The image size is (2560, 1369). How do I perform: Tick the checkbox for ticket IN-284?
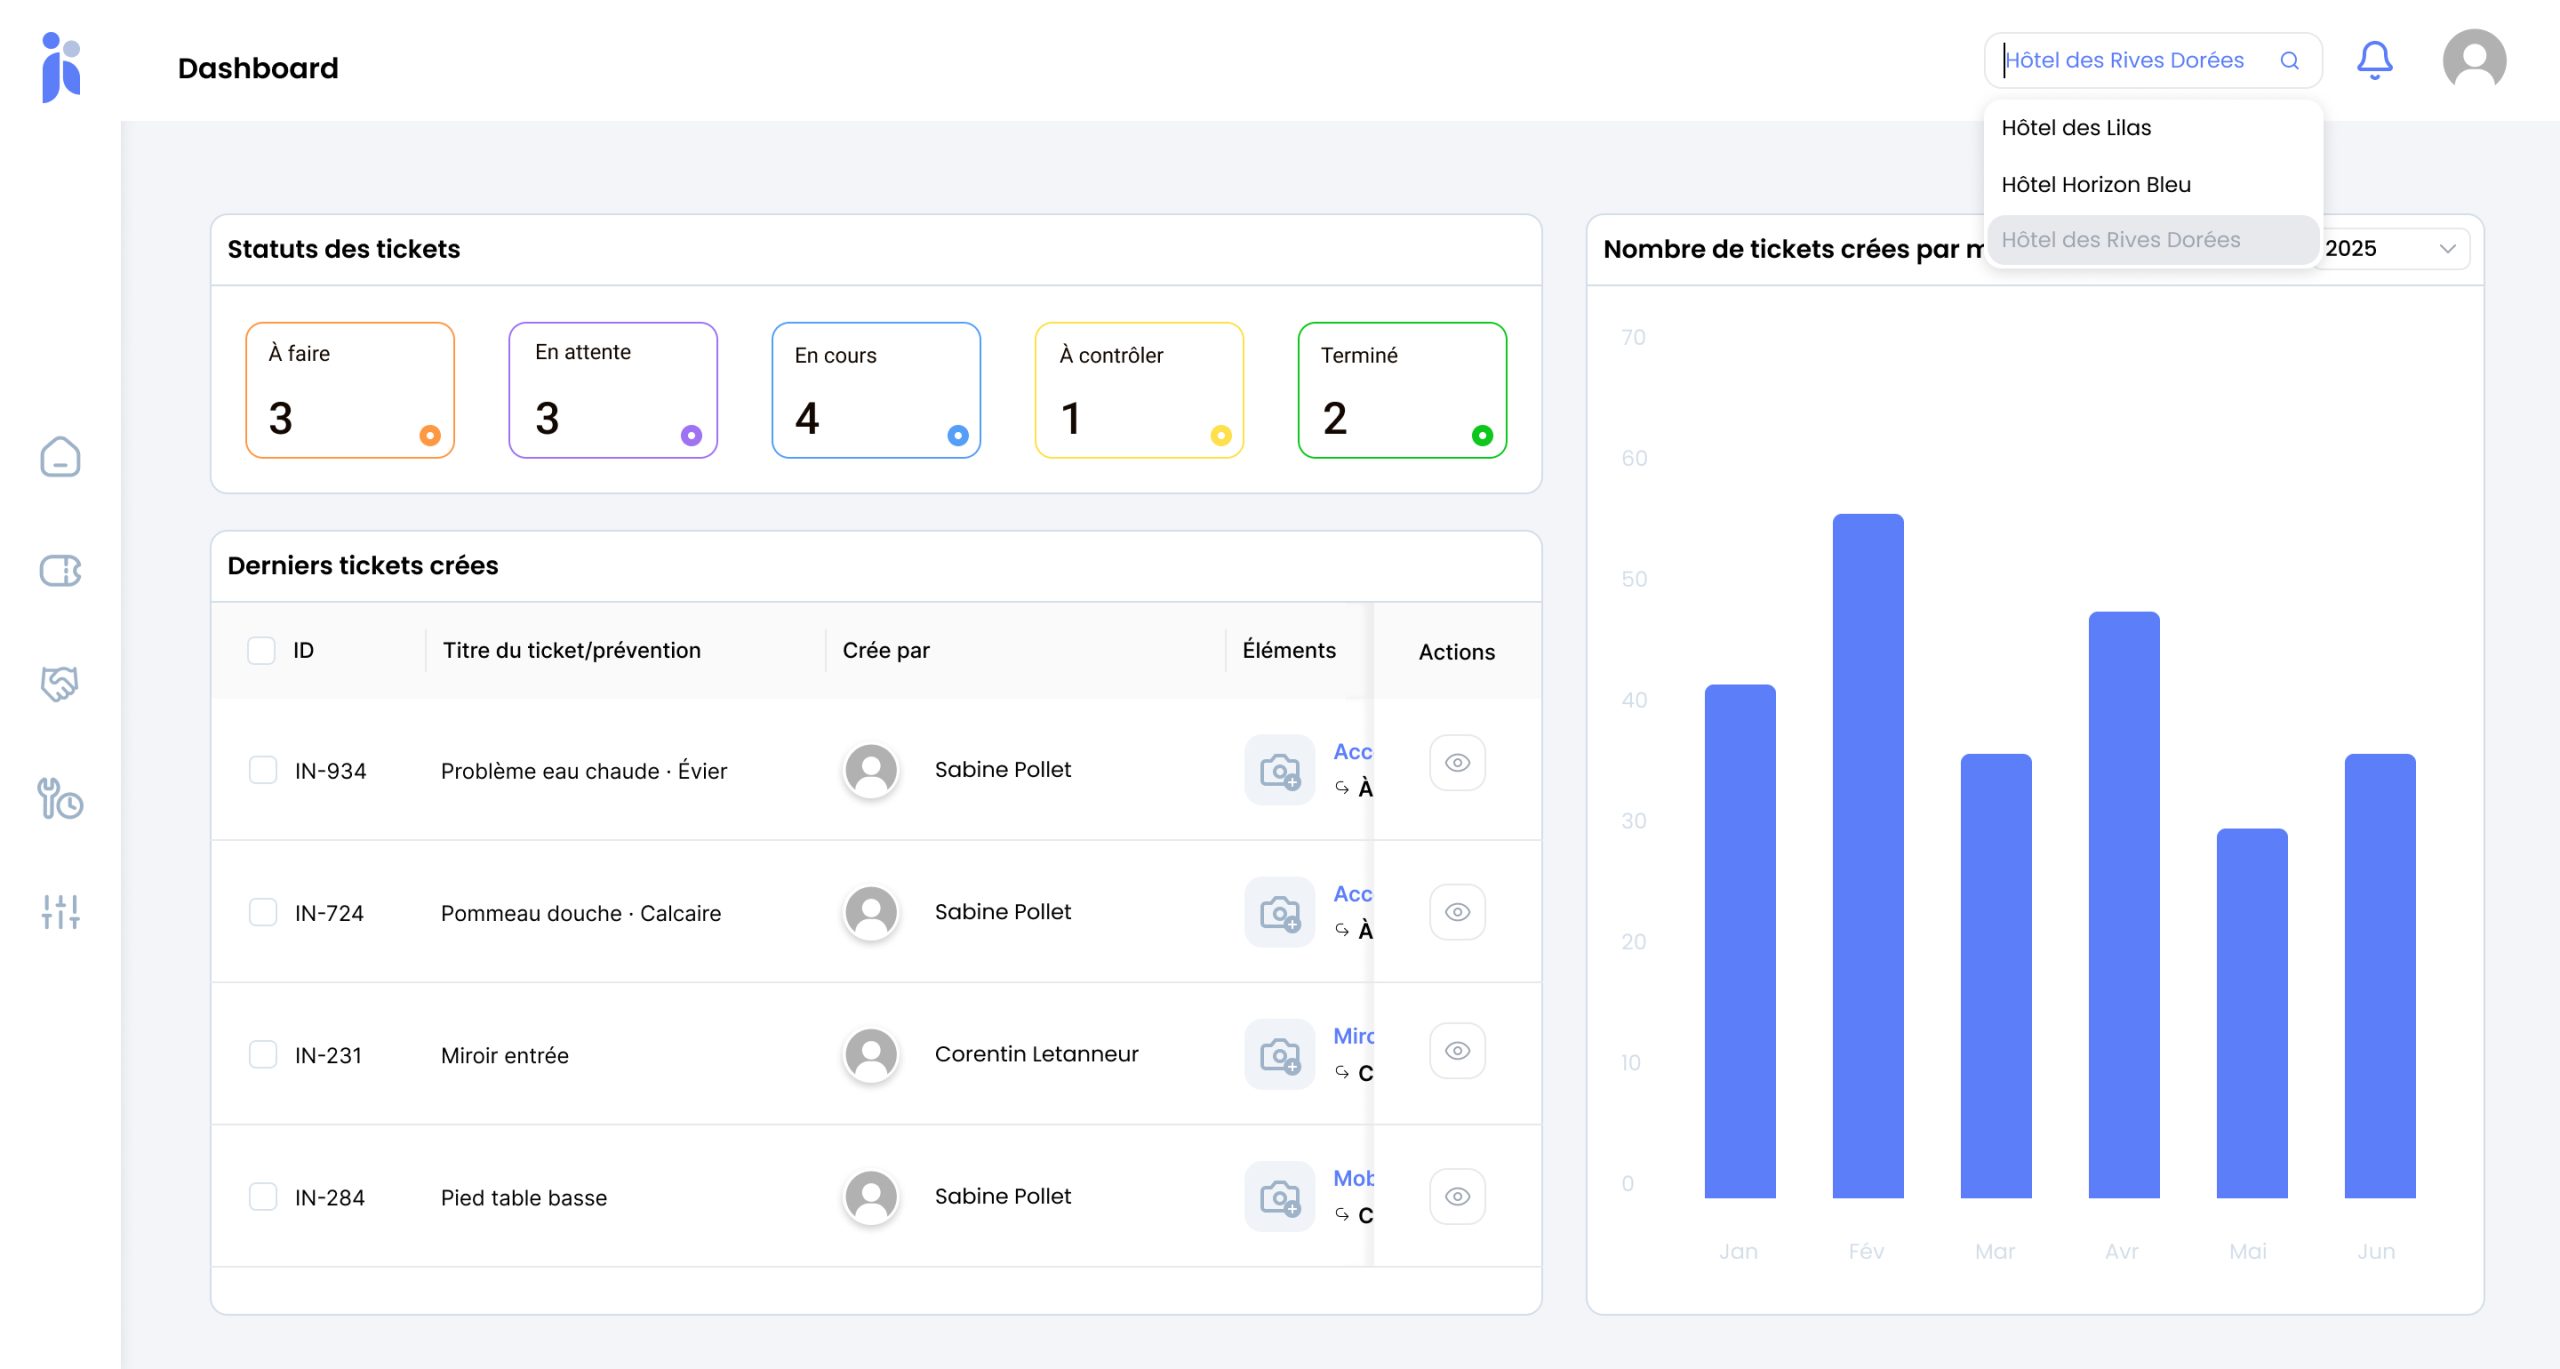[263, 1197]
